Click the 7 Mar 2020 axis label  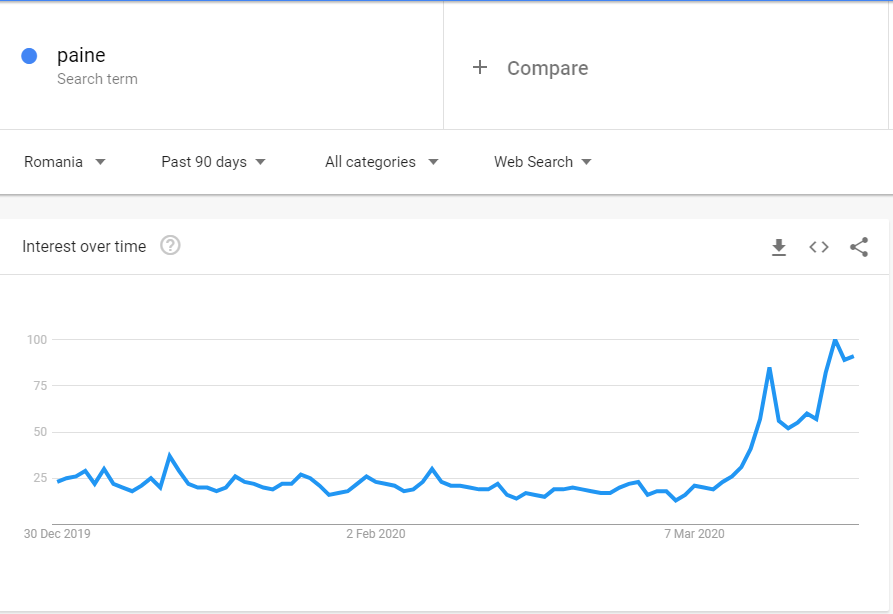click(694, 533)
